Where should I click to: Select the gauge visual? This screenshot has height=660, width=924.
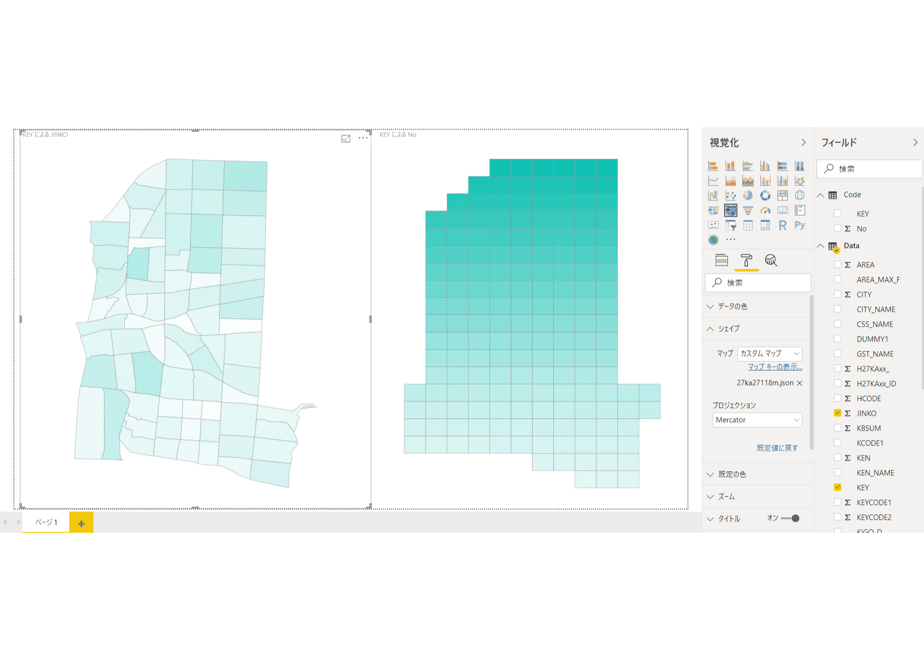(765, 210)
